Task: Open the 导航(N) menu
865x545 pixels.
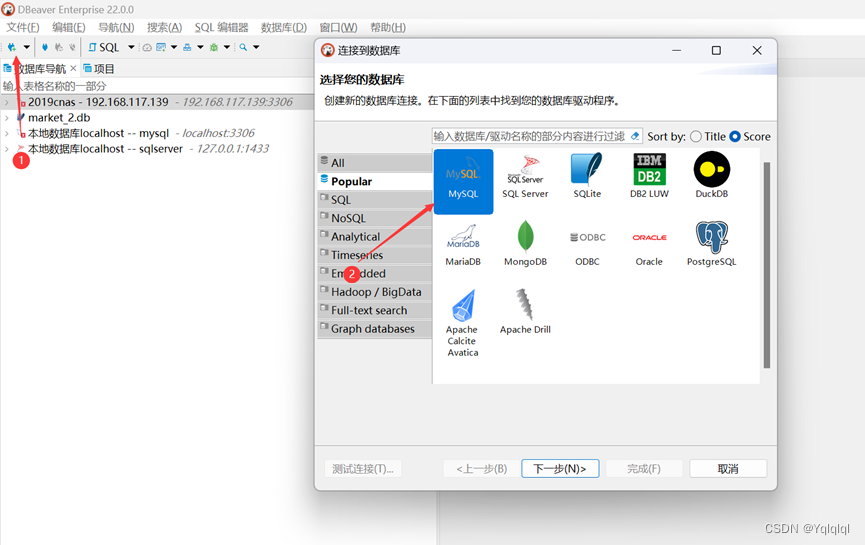Action: point(116,28)
